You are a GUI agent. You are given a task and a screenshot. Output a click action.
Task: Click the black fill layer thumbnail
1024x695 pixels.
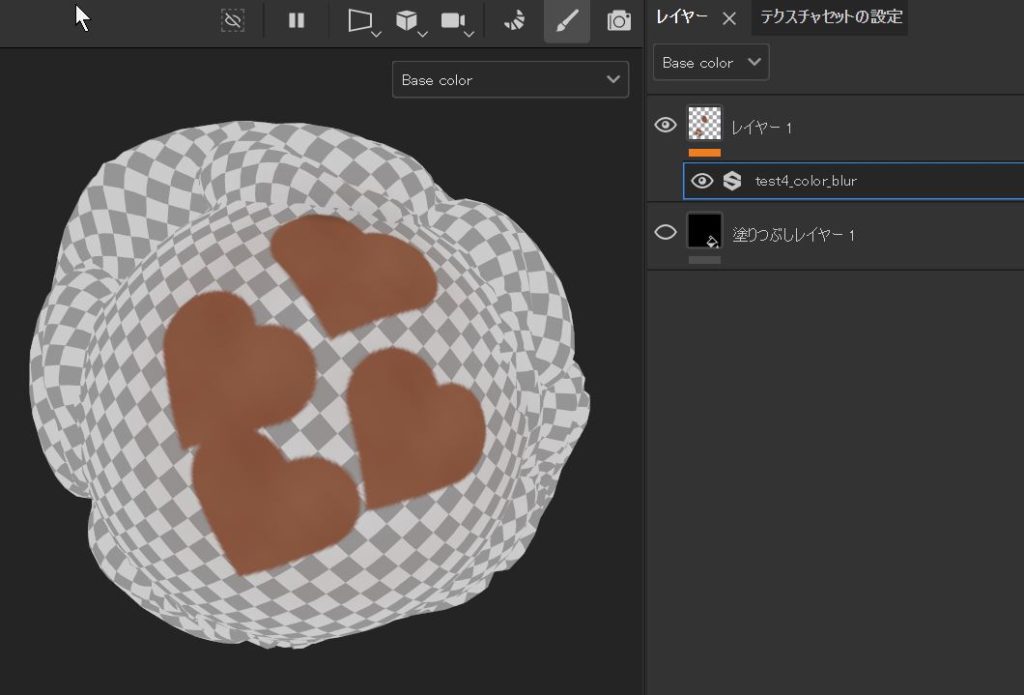[705, 231]
